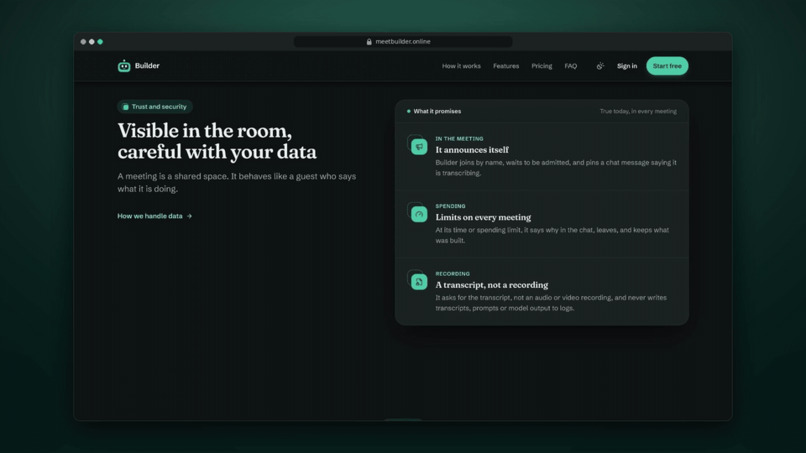
Task: Click the Builder brand name text
Action: pyautogui.click(x=147, y=66)
